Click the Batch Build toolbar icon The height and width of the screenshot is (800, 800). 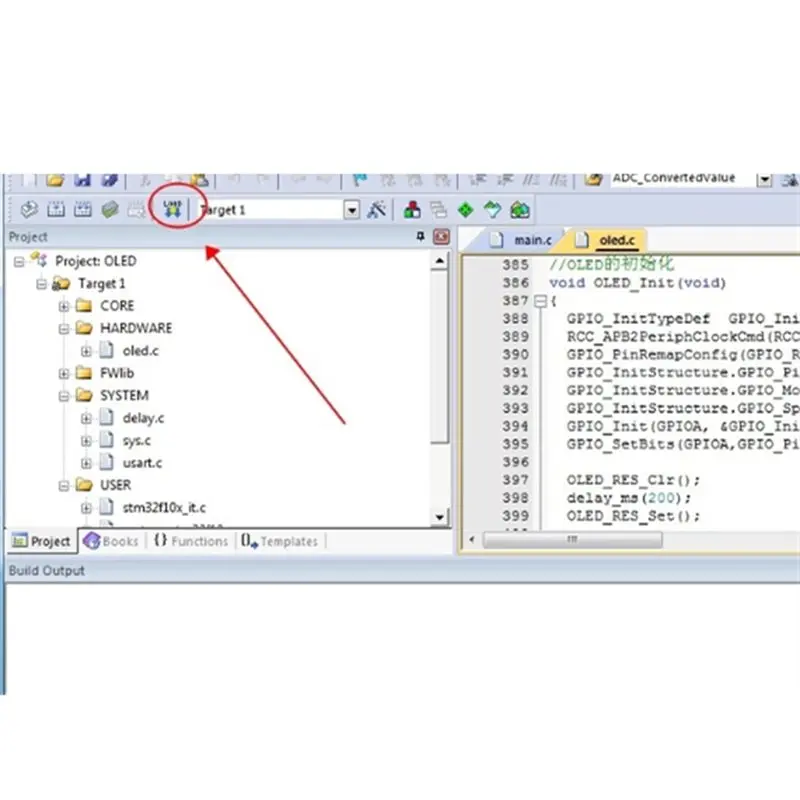pos(110,210)
